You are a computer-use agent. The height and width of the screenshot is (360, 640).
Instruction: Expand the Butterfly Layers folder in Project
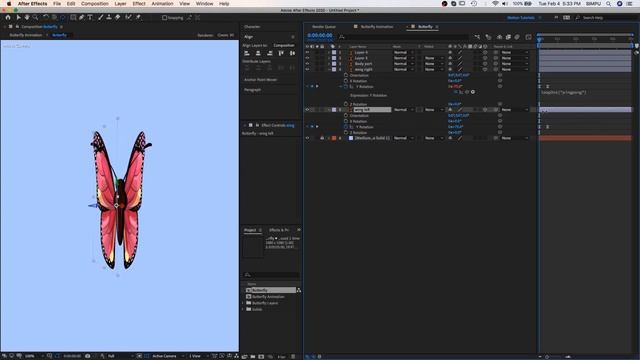pyautogui.click(x=243, y=303)
